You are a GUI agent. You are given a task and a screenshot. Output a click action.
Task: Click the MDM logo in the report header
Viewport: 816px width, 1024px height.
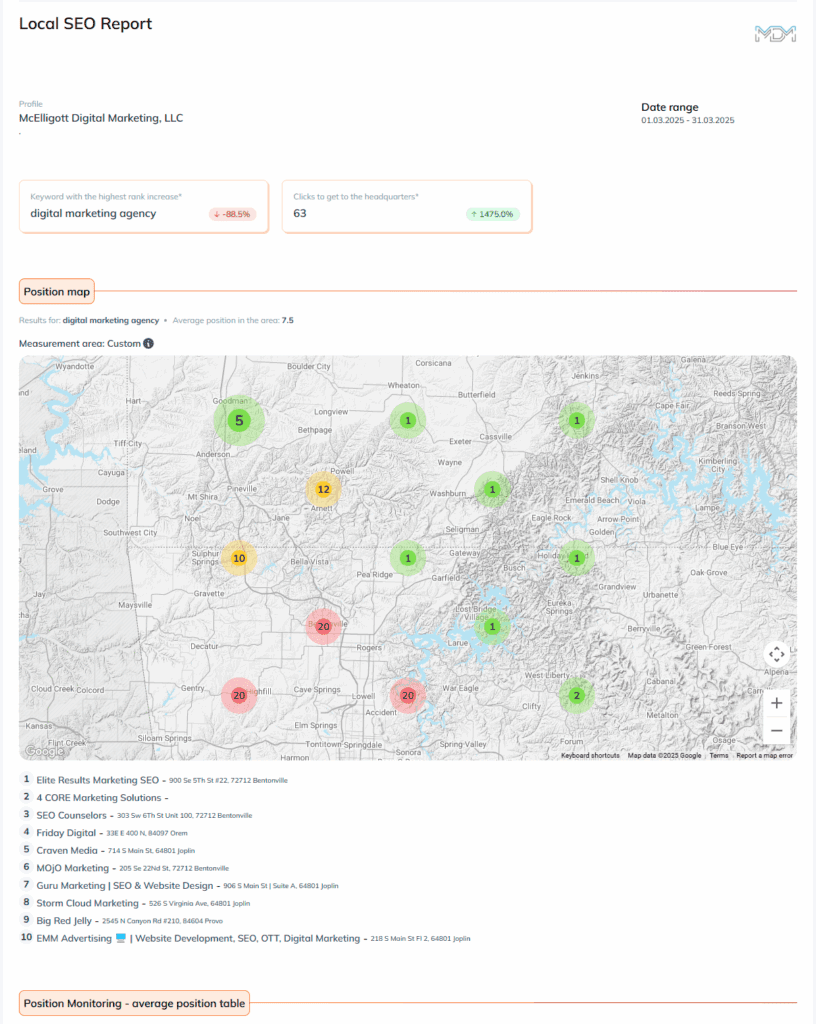[776, 33]
